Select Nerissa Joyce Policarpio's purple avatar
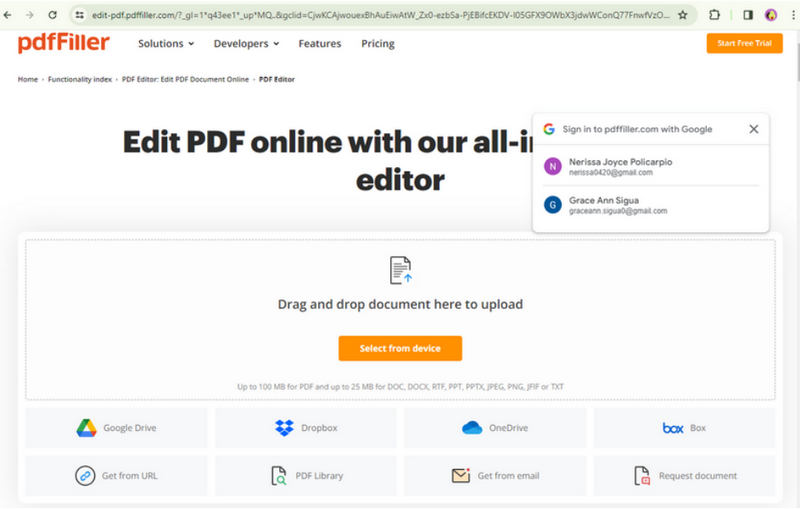Image resolution: width=800 pixels, height=509 pixels. tap(553, 166)
